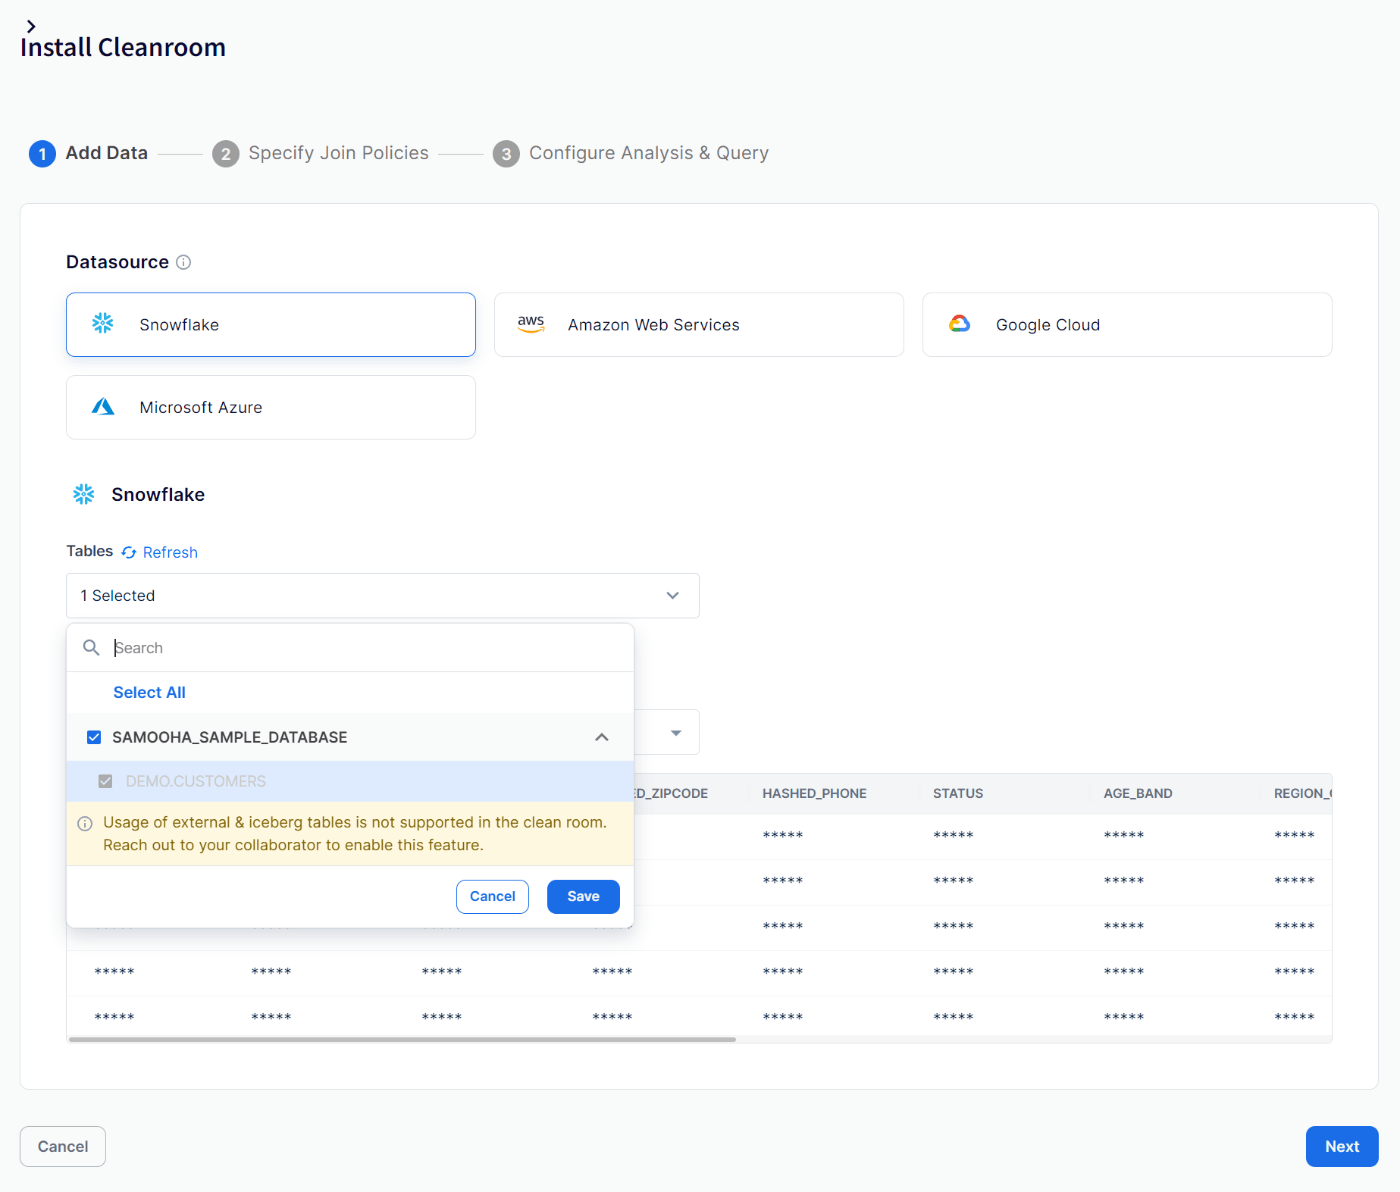Select the Snowflake datasource card

pyautogui.click(x=271, y=324)
